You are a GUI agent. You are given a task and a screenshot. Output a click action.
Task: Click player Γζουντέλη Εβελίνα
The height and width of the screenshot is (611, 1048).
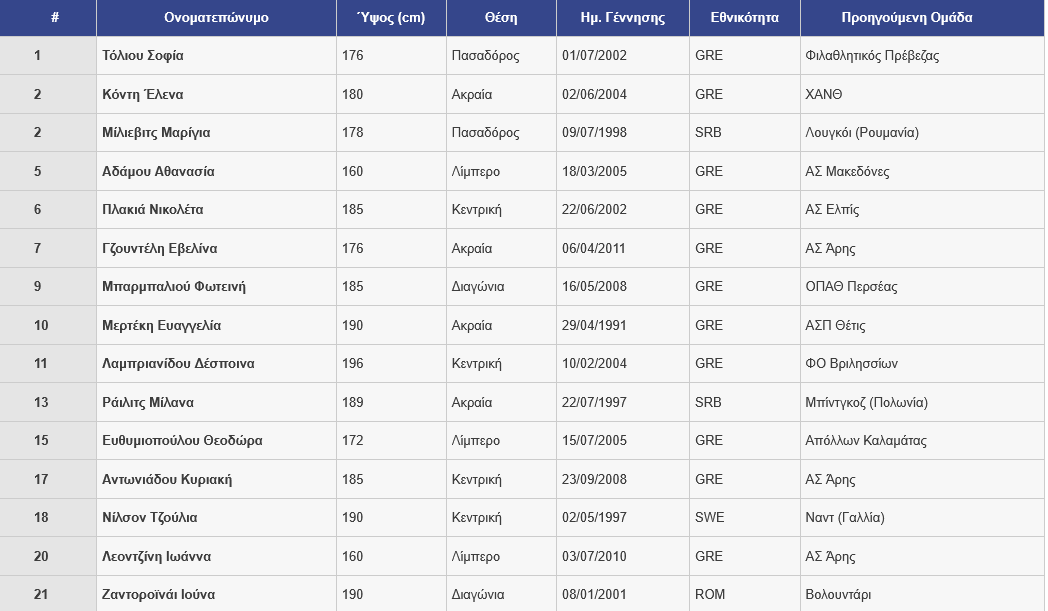tap(160, 249)
